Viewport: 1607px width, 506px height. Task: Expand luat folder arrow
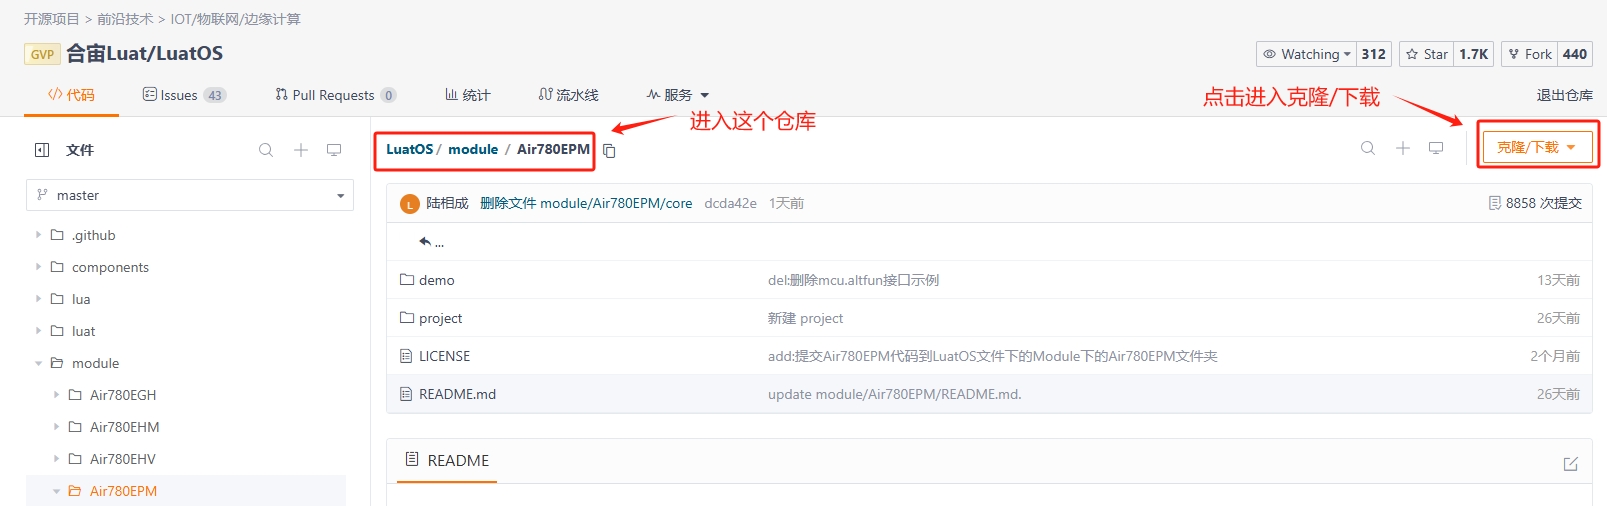(x=38, y=331)
